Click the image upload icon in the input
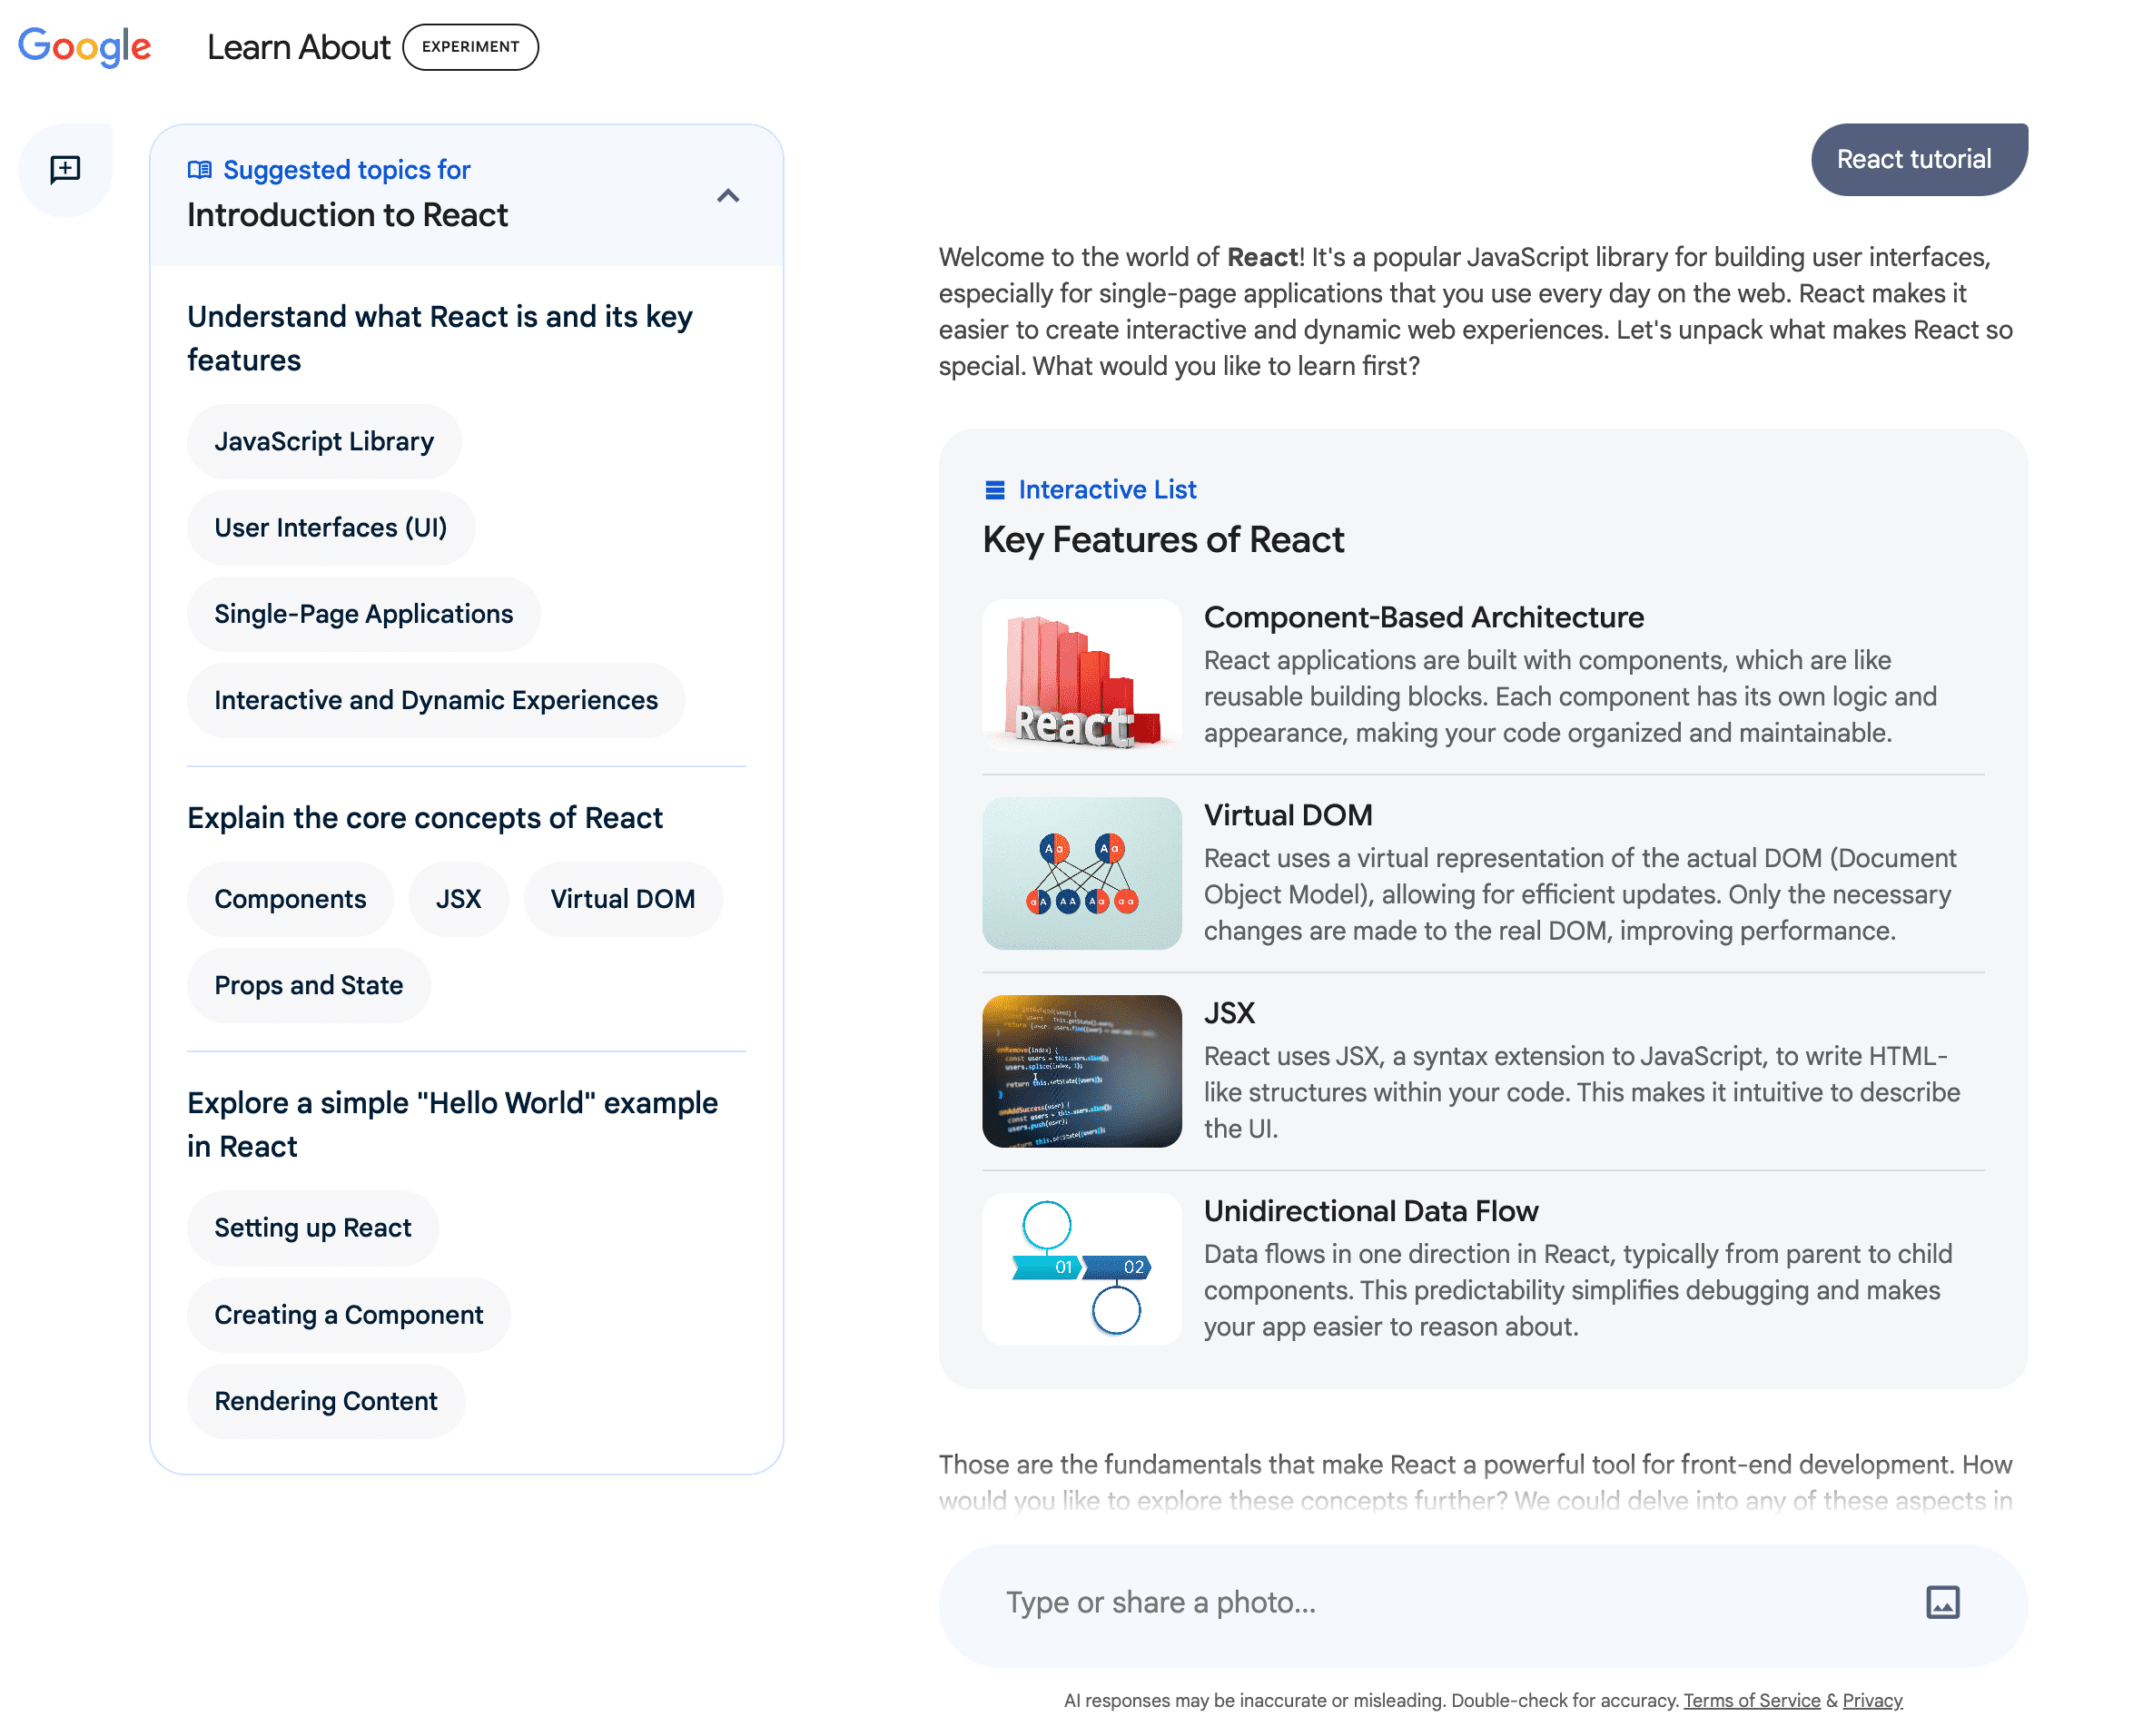 pyautogui.click(x=1942, y=1602)
